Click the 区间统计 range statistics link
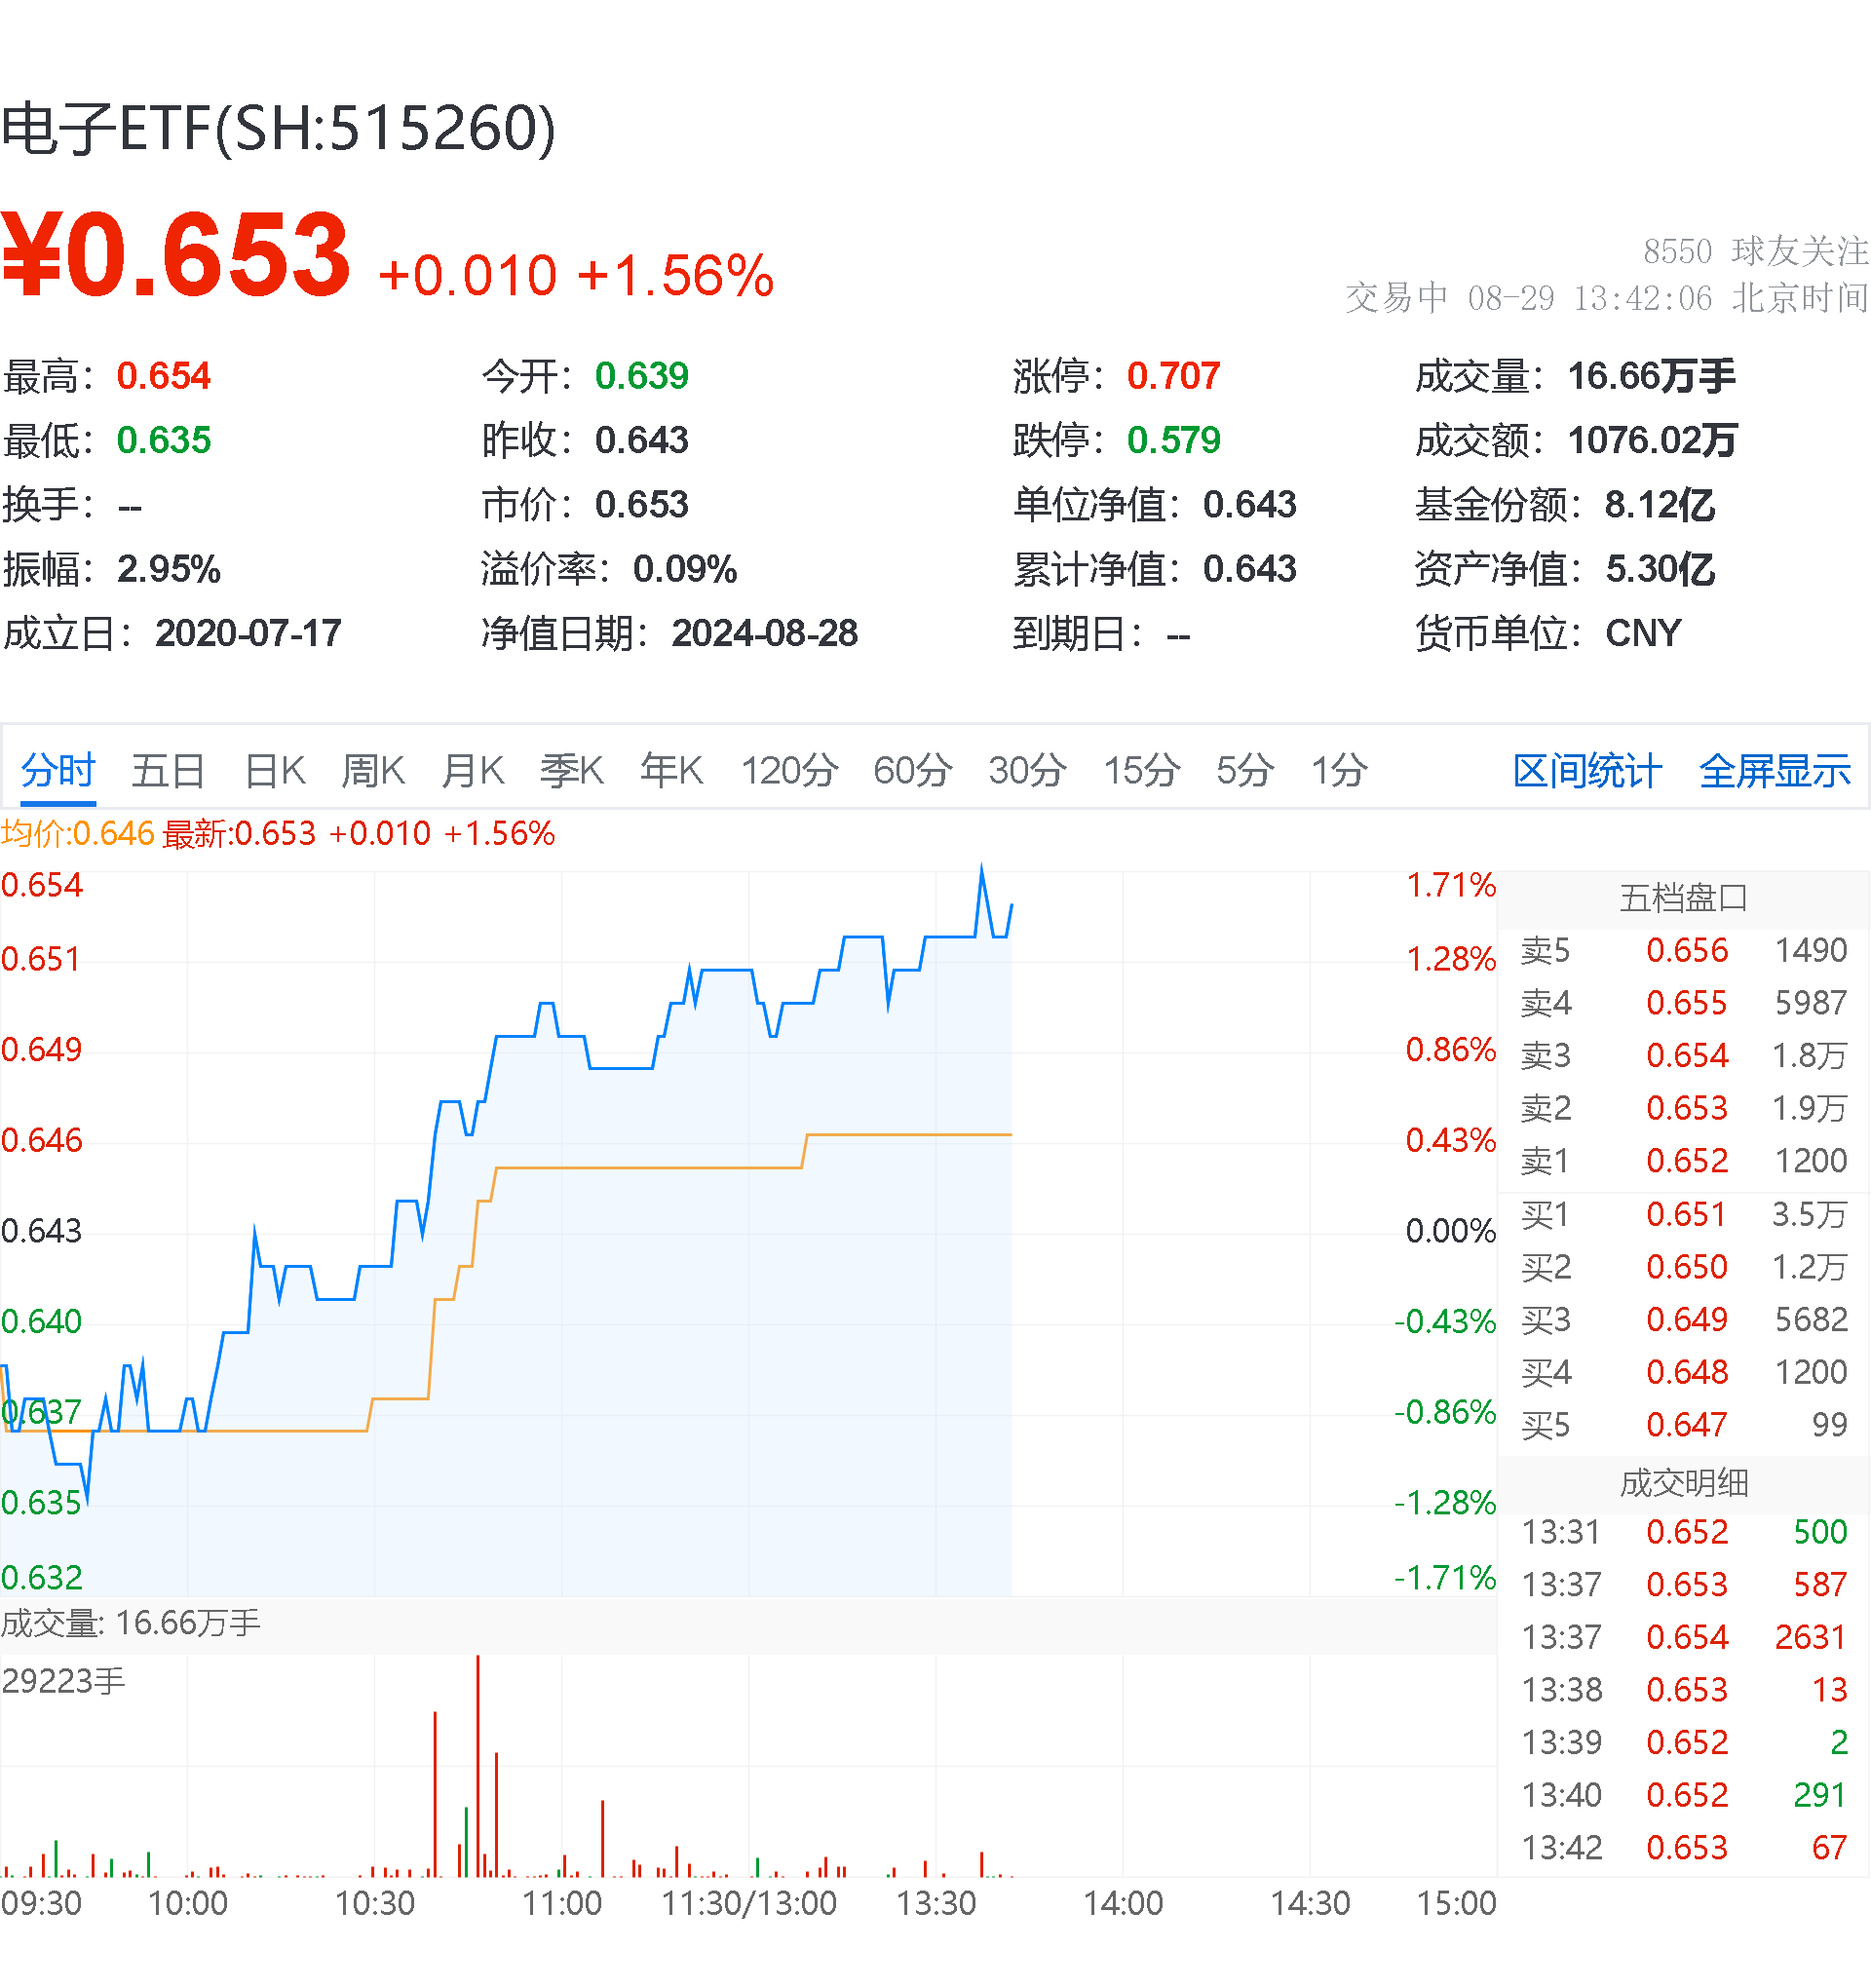 click(1588, 771)
